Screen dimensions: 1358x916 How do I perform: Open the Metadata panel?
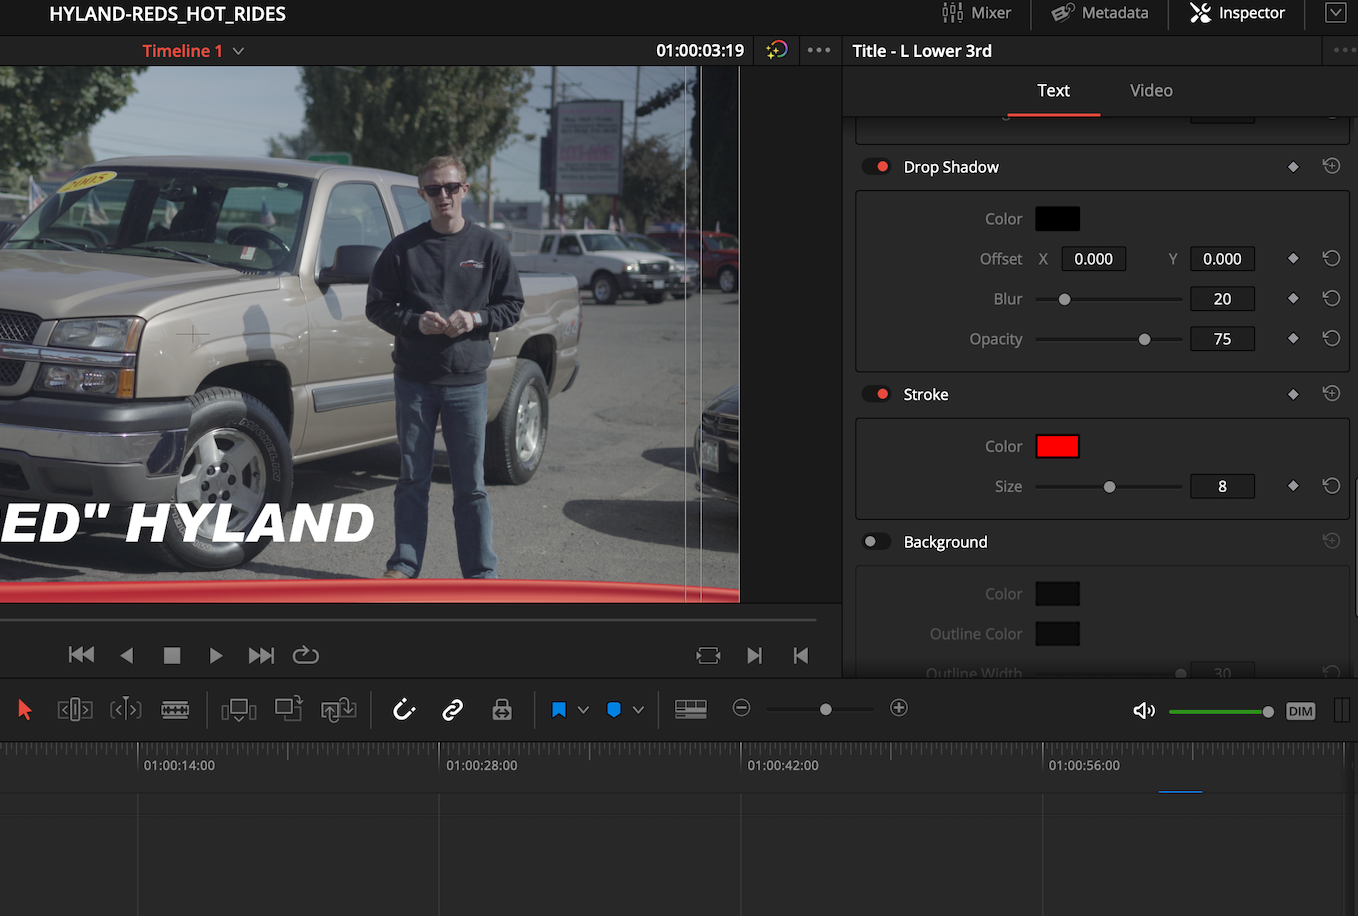pos(1099,13)
